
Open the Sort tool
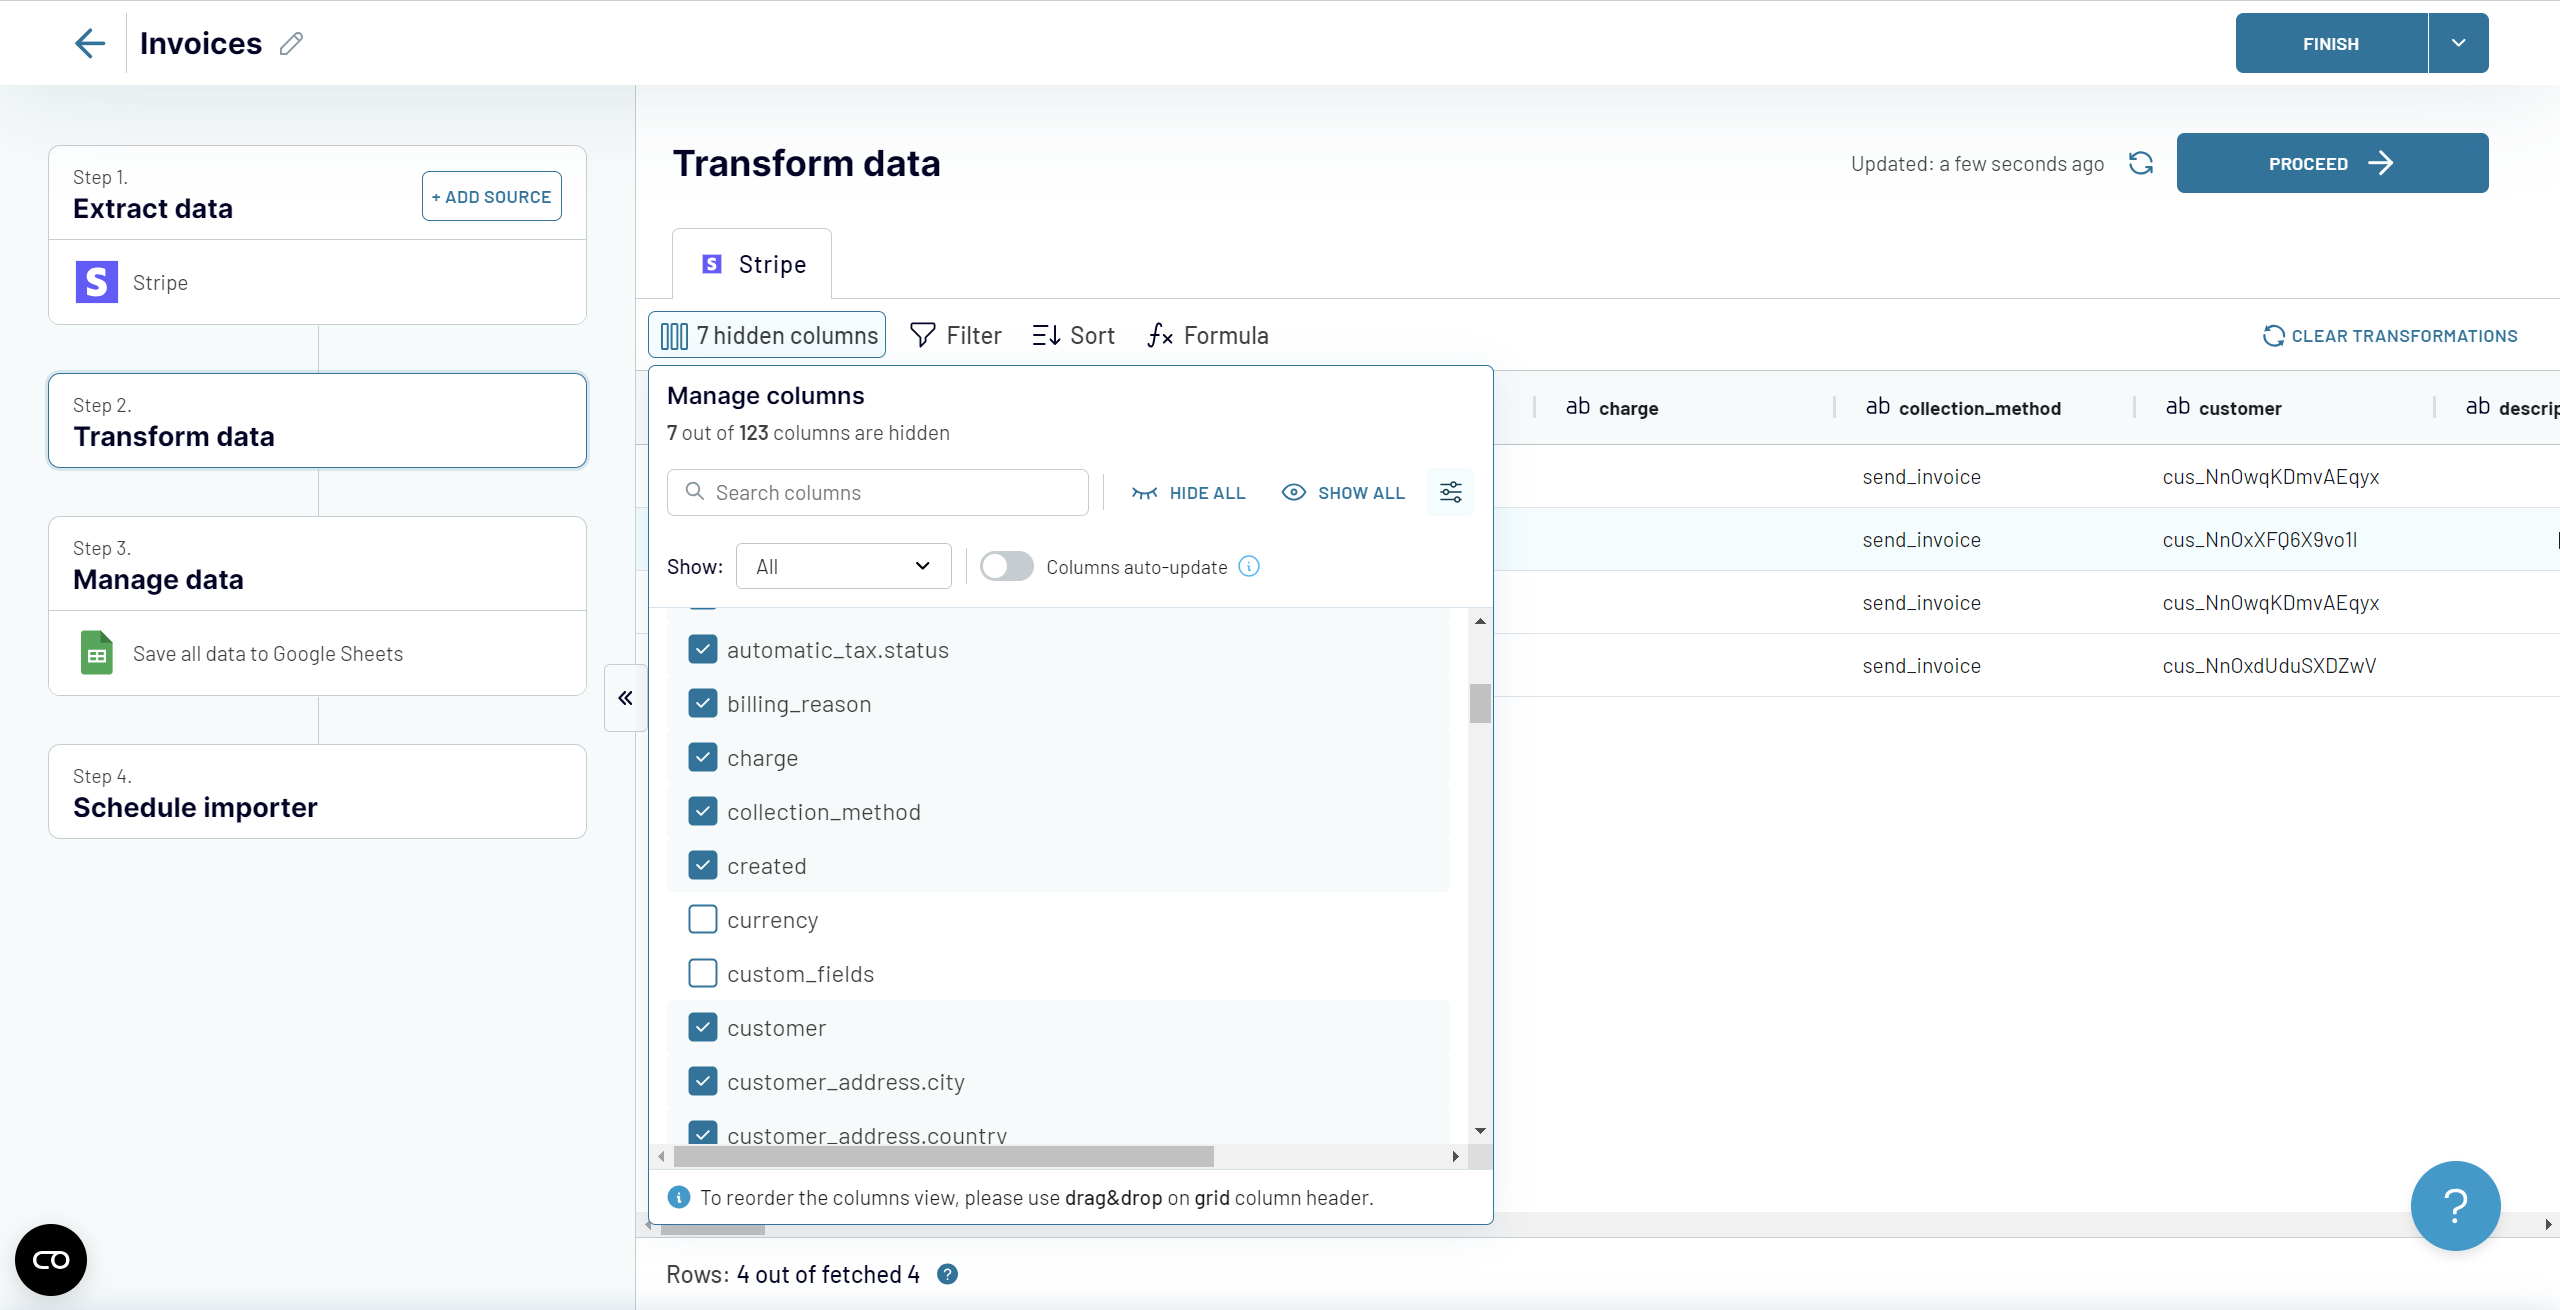click(x=1072, y=335)
